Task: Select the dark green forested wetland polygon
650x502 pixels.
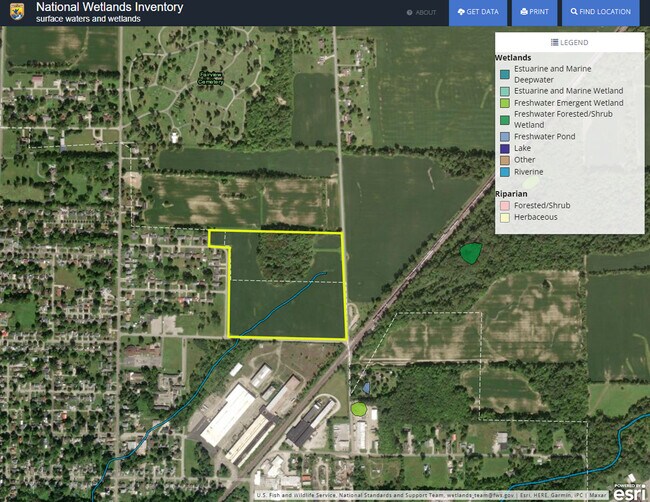Action: (x=470, y=253)
